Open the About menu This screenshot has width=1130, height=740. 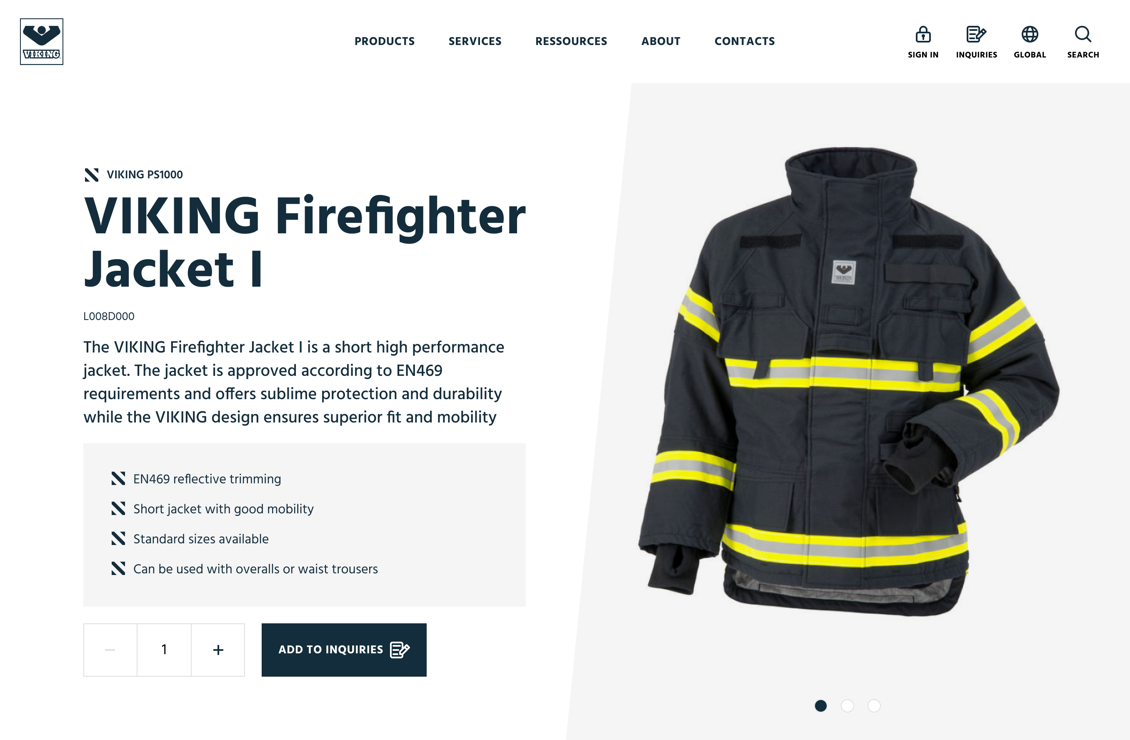coord(661,41)
